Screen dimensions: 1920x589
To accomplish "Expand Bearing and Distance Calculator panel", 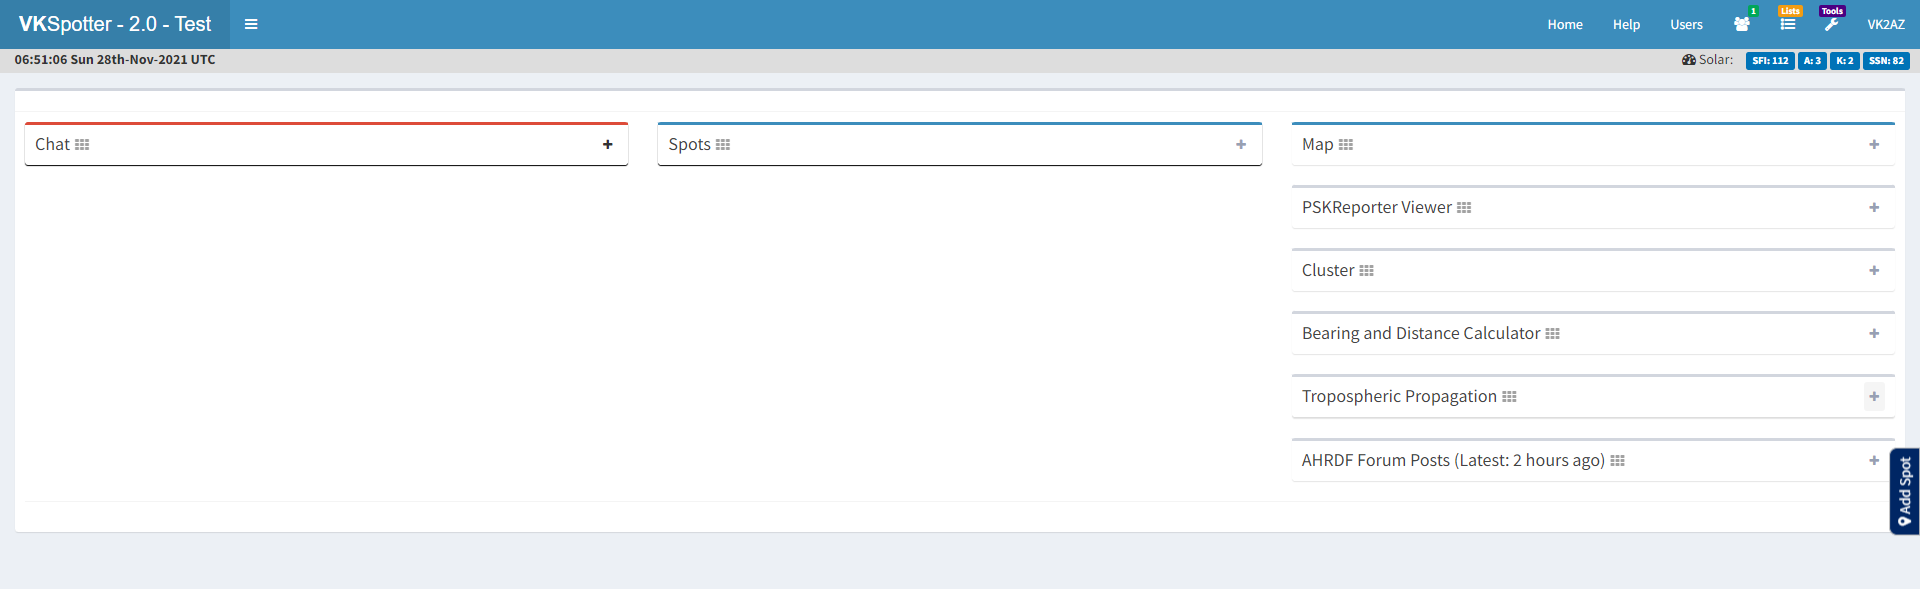I will pyautogui.click(x=1874, y=334).
